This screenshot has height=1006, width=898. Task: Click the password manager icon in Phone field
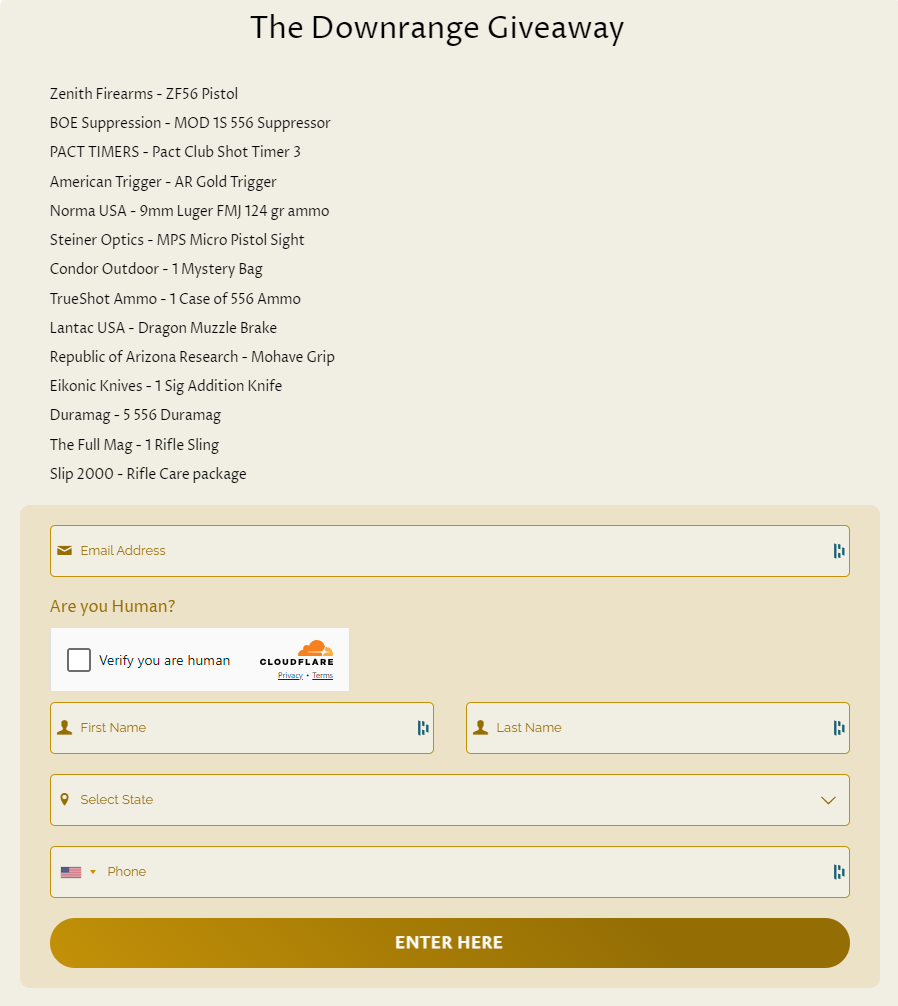pos(838,871)
